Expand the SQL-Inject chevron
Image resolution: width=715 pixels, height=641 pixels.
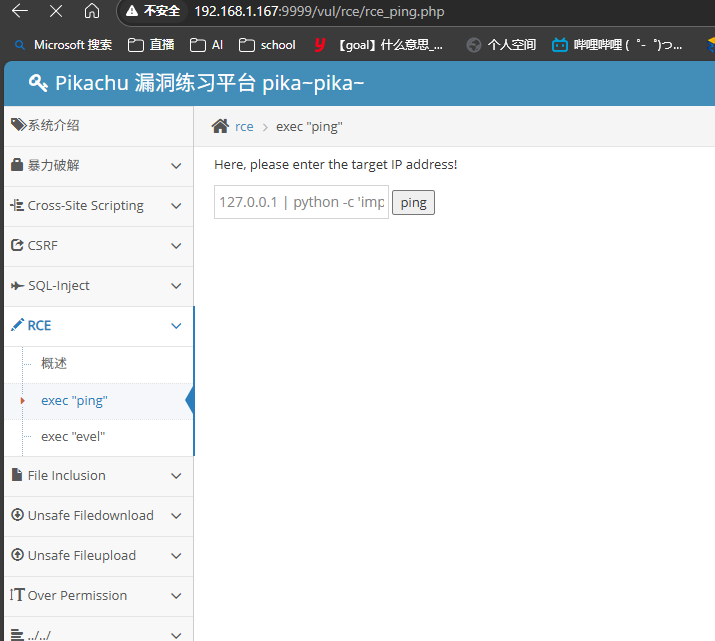click(176, 286)
